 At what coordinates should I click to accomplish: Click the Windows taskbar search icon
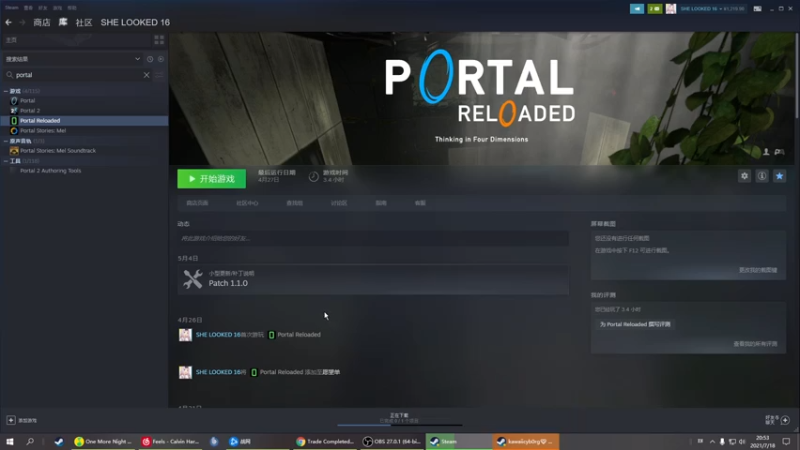(x=30, y=441)
